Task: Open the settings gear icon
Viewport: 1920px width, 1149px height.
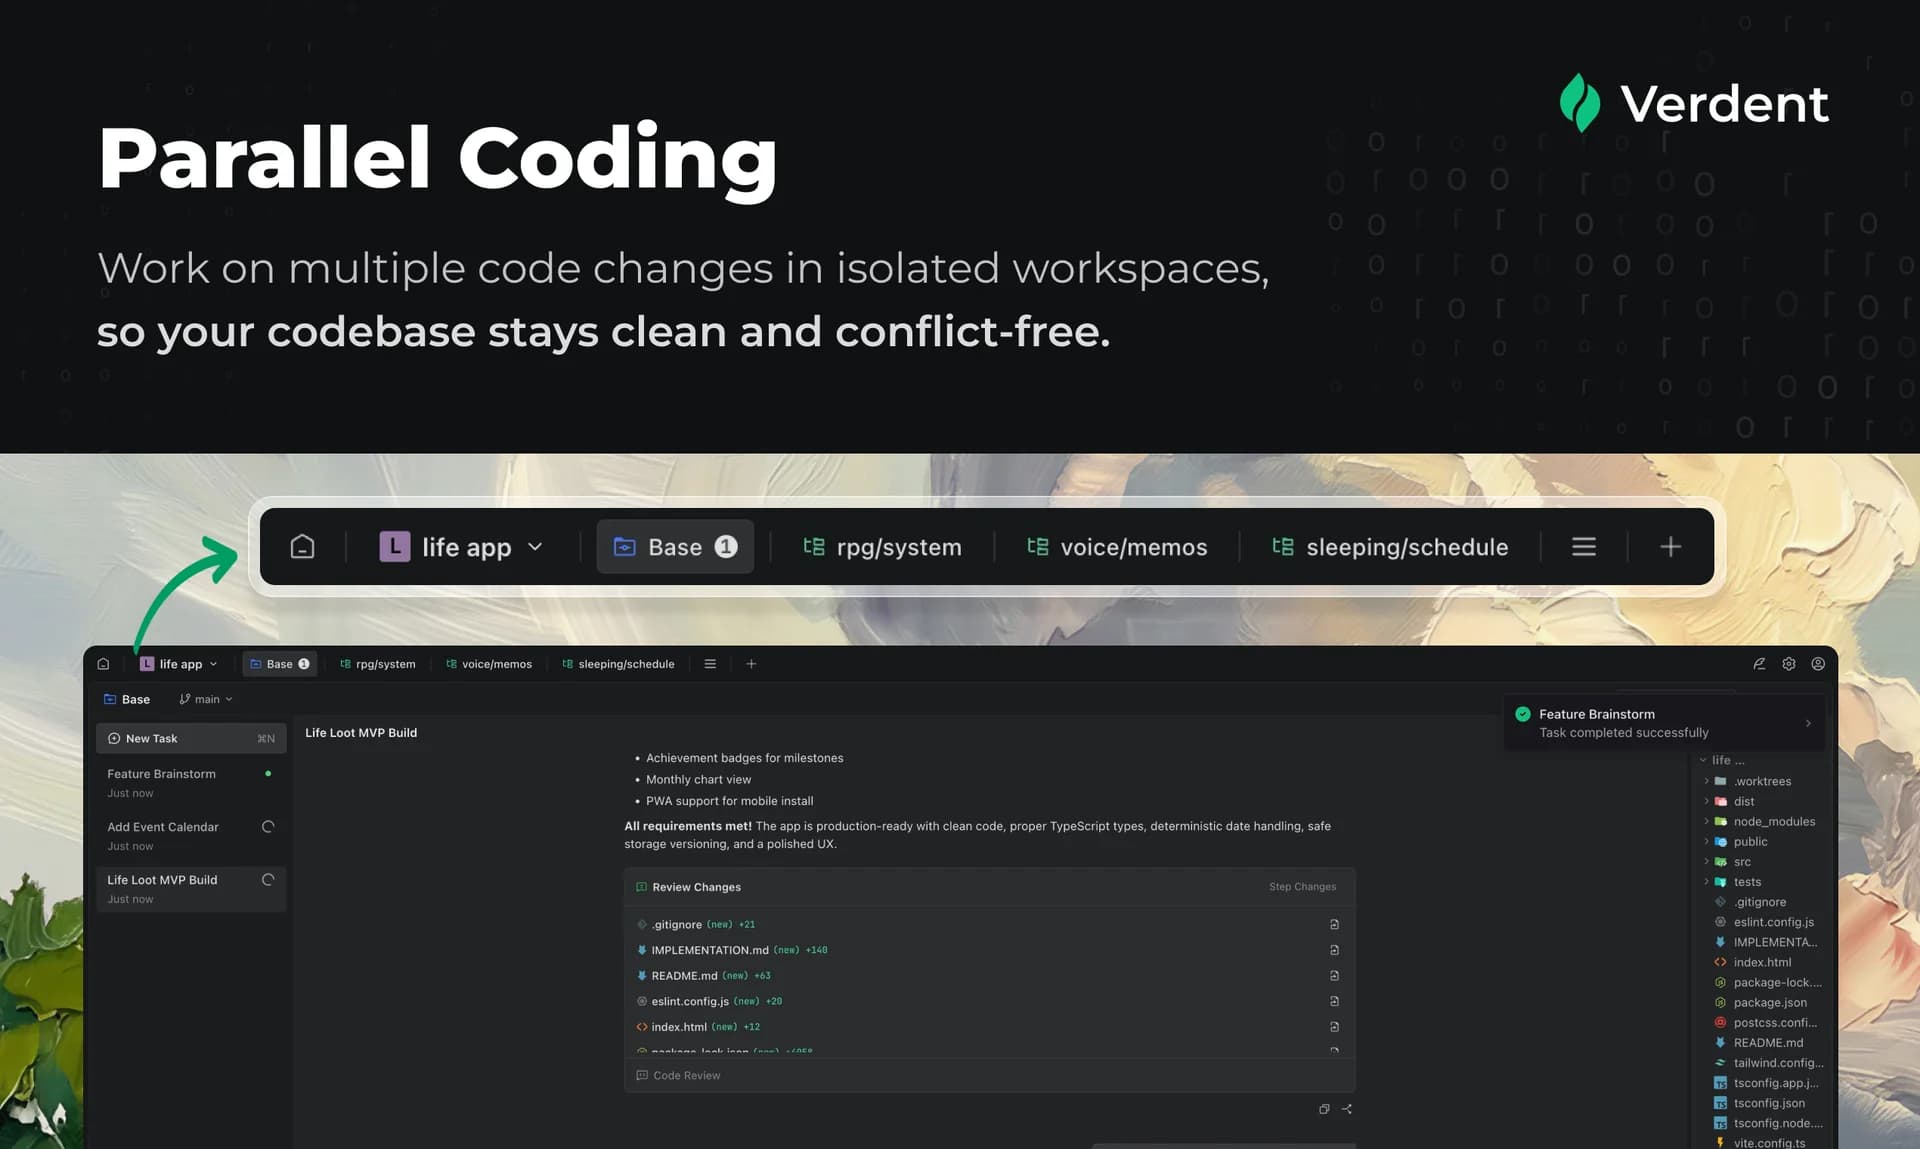Action: (1788, 664)
